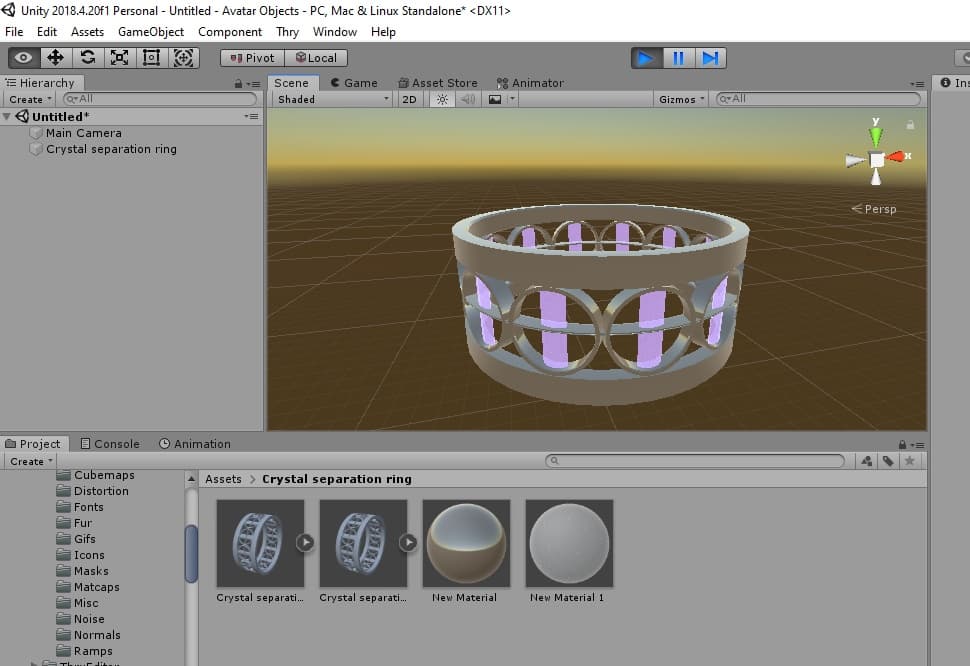Select the New Material thumbnail

pos(466,543)
